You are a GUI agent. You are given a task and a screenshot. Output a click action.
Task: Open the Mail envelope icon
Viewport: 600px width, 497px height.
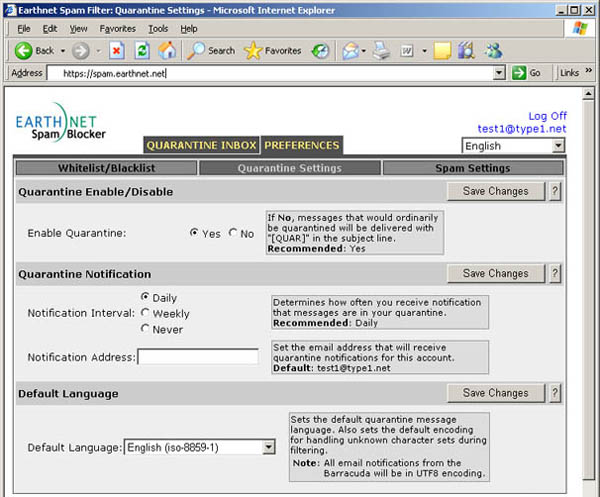351,51
